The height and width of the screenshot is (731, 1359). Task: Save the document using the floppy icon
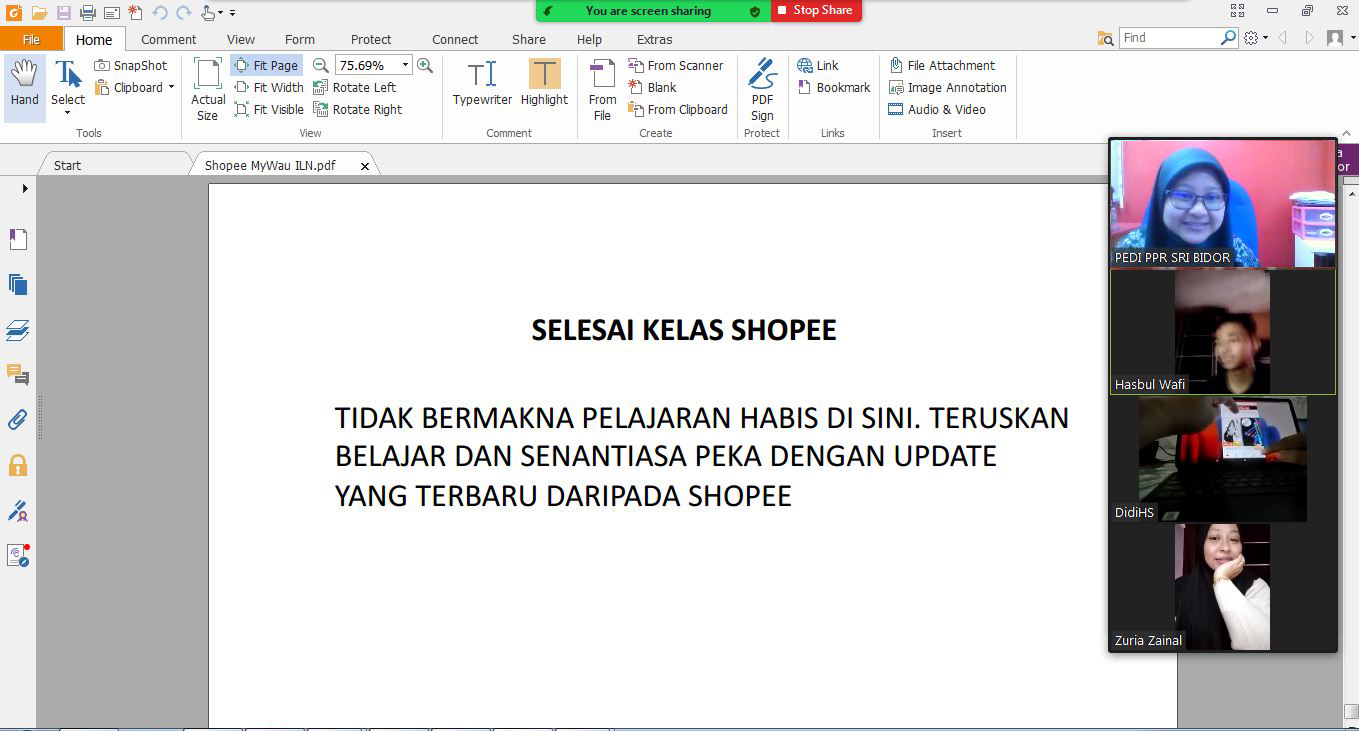coord(64,13)
